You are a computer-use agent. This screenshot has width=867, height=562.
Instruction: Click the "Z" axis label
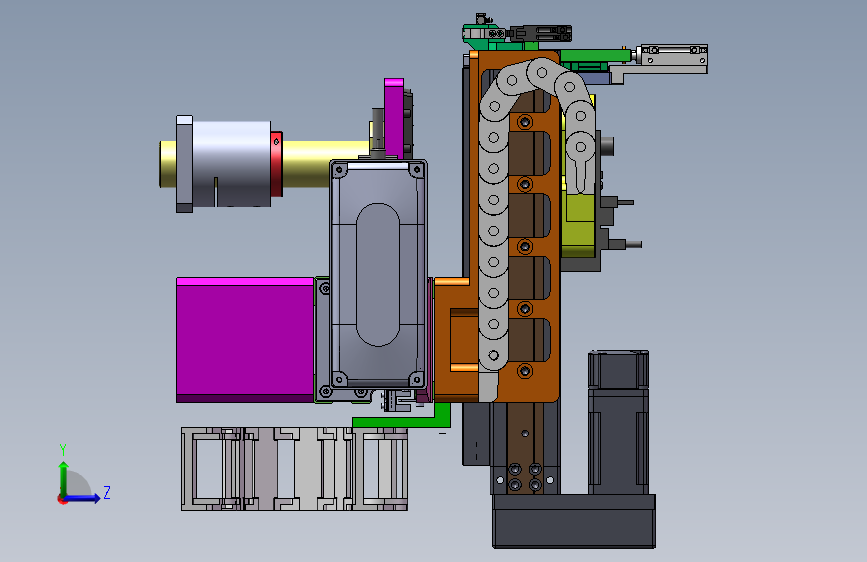click(107, 492)
